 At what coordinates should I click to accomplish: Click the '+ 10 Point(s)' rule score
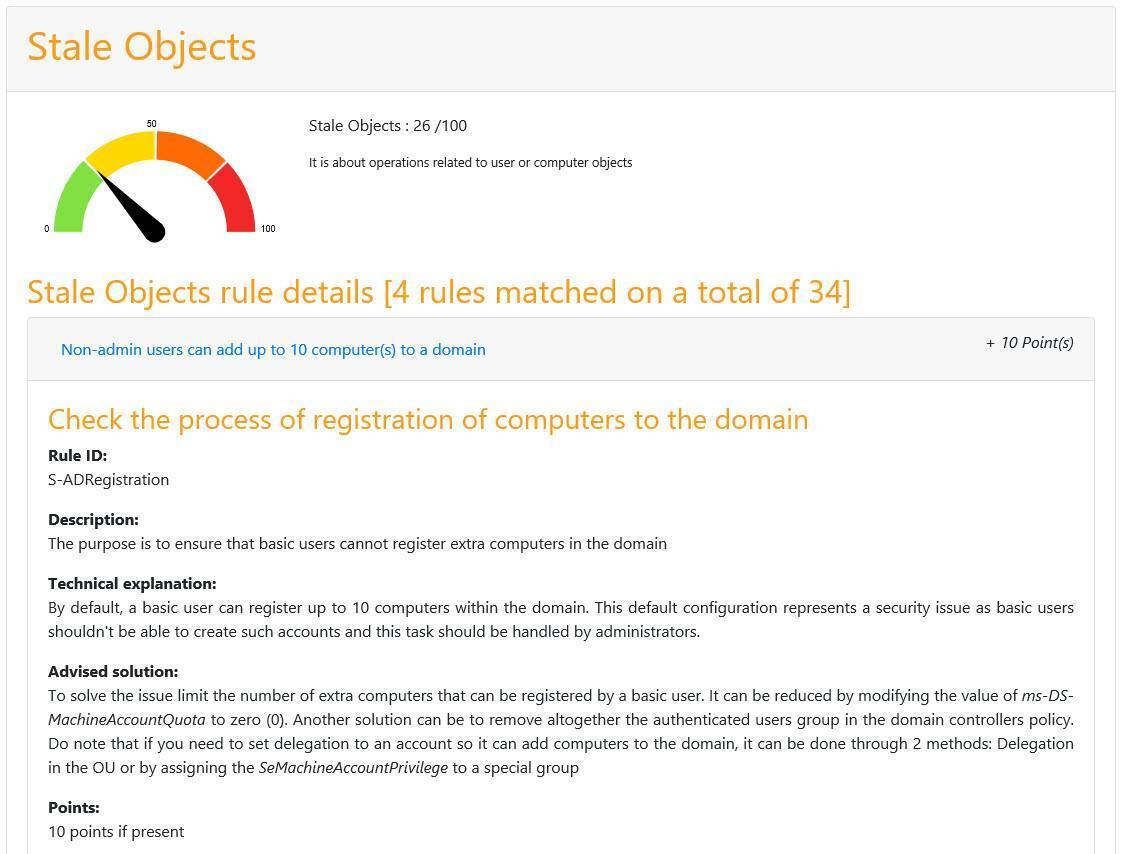pyautogui.click(x=1029, y=343)
